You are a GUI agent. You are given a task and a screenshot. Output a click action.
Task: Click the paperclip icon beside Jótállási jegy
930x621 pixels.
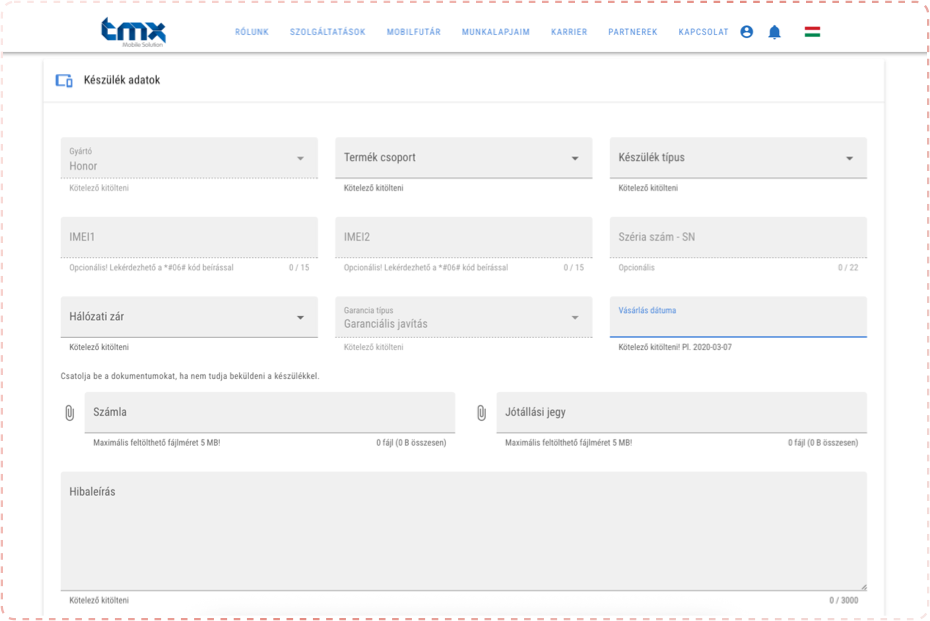481,412
